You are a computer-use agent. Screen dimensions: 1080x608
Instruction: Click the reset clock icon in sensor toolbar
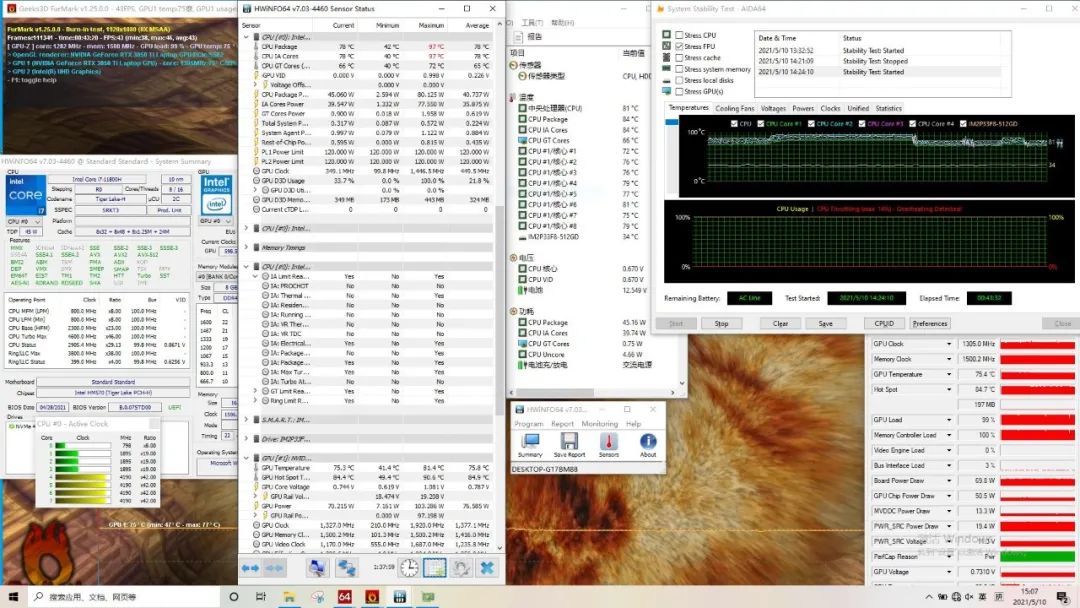click(410, 568)
